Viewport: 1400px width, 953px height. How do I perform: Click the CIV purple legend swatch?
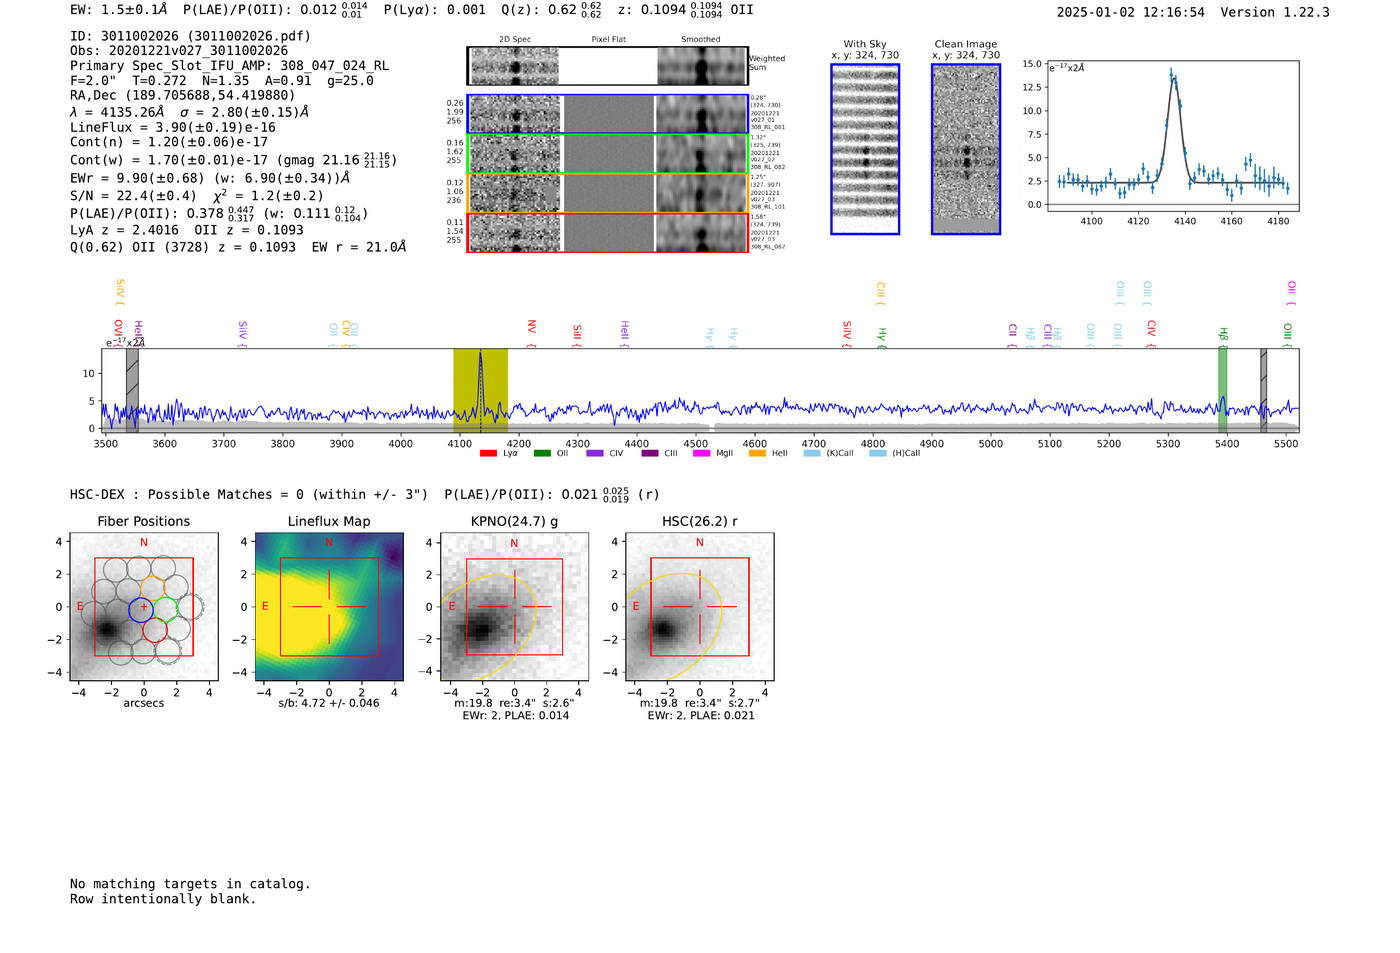(595, 454)
